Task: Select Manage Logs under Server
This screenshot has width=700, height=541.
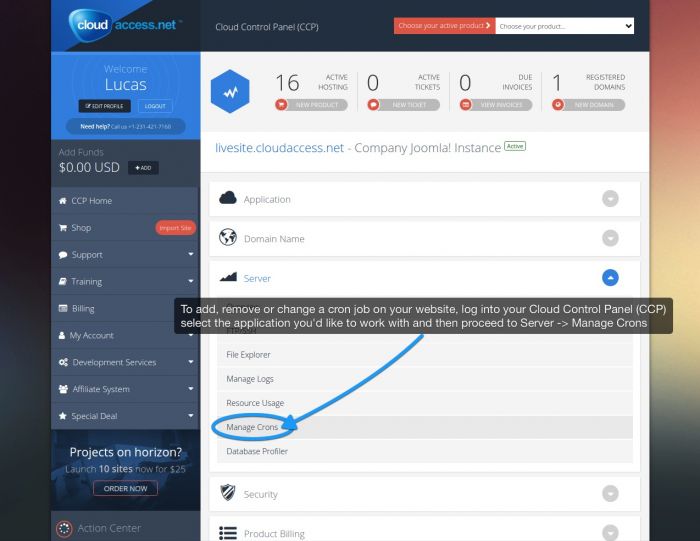Action: 425,379
